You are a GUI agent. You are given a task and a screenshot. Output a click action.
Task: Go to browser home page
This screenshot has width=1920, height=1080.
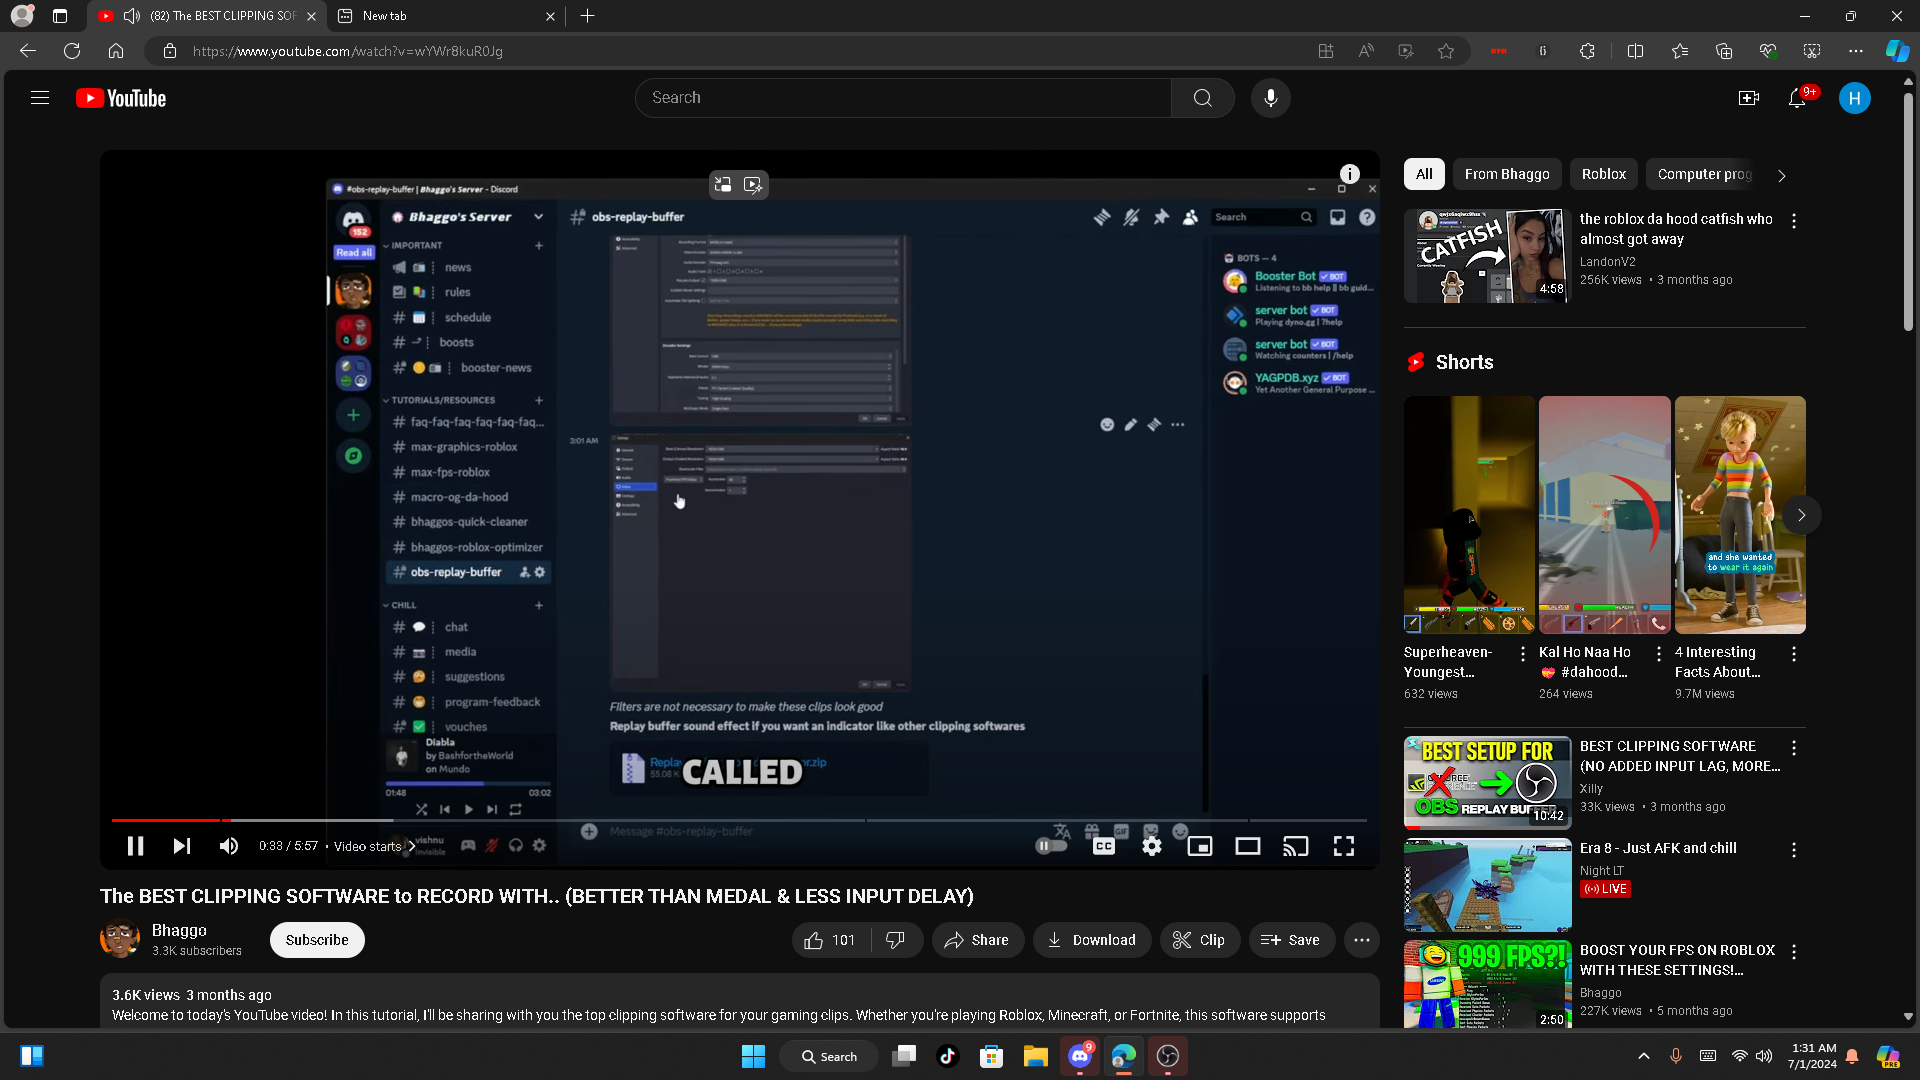click(116, 51)
